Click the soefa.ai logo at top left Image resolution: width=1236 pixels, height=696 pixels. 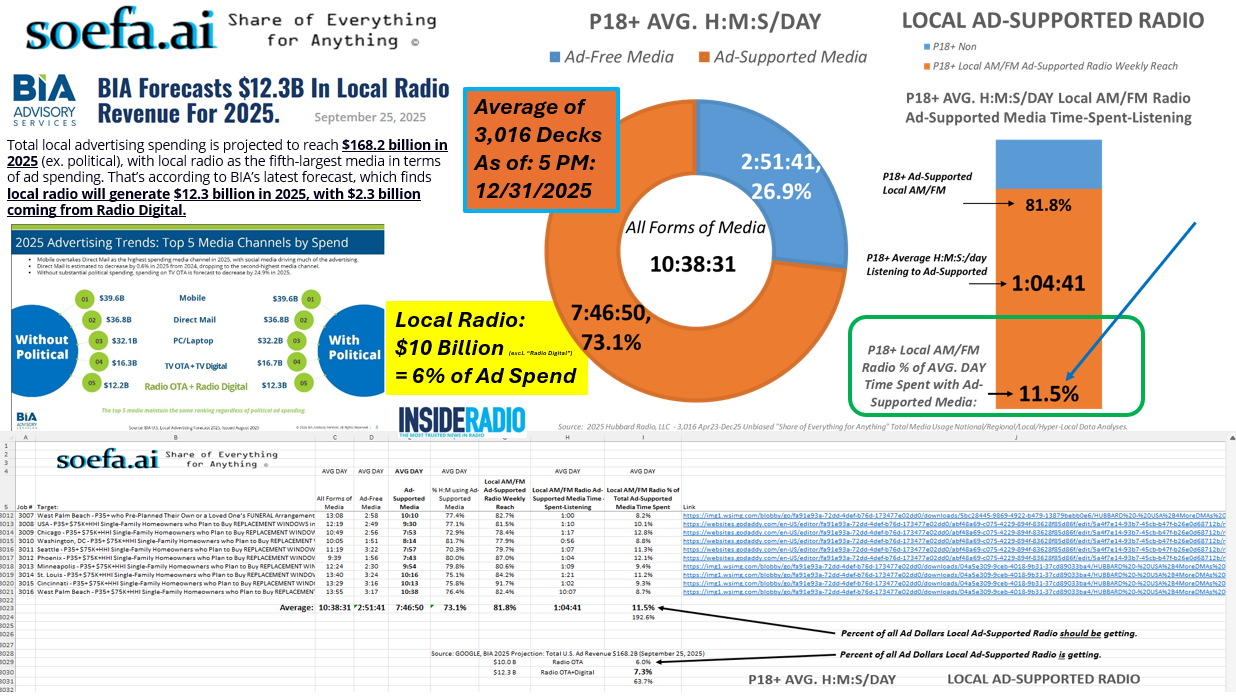tap(107, 31)
